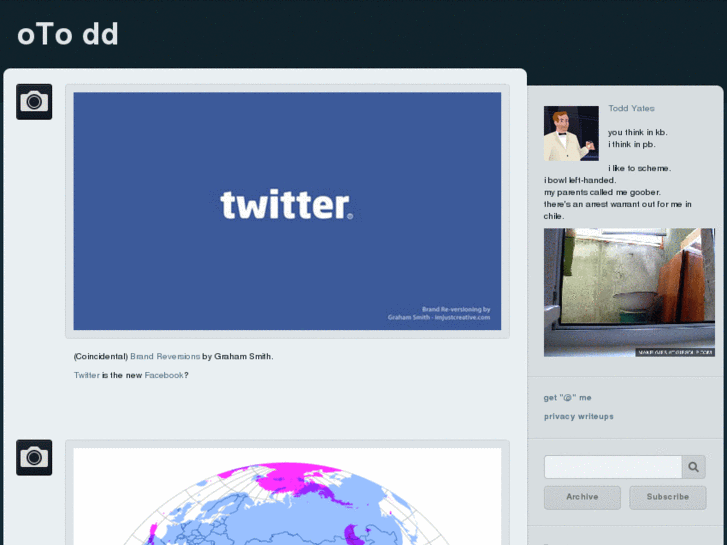Click the text 'i think in pb.'

tap(631, 144)
